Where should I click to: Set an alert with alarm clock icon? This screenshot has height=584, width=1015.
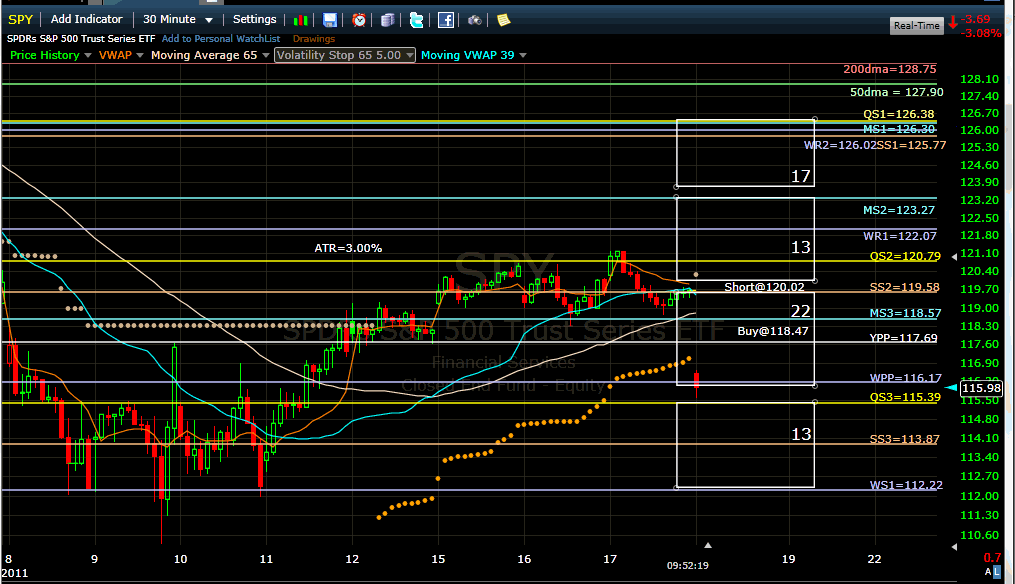(x=359, y=20)
